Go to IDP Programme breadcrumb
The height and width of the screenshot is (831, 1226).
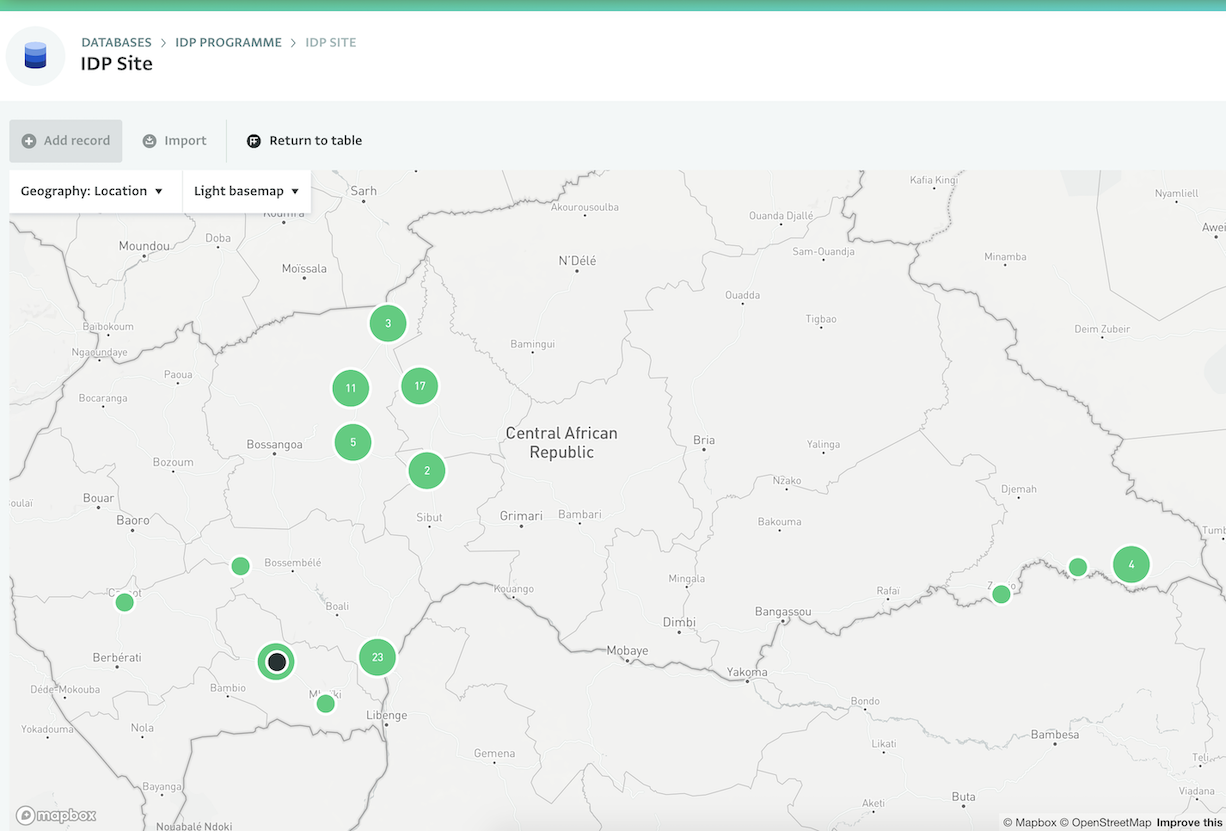228,42
